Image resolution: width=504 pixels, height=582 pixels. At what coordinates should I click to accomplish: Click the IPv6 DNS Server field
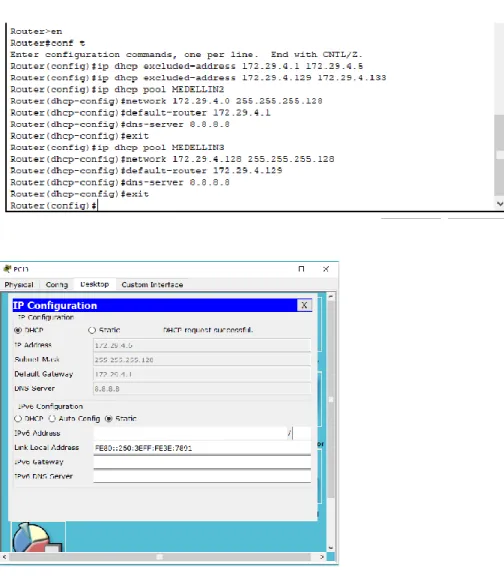point(202,476)
